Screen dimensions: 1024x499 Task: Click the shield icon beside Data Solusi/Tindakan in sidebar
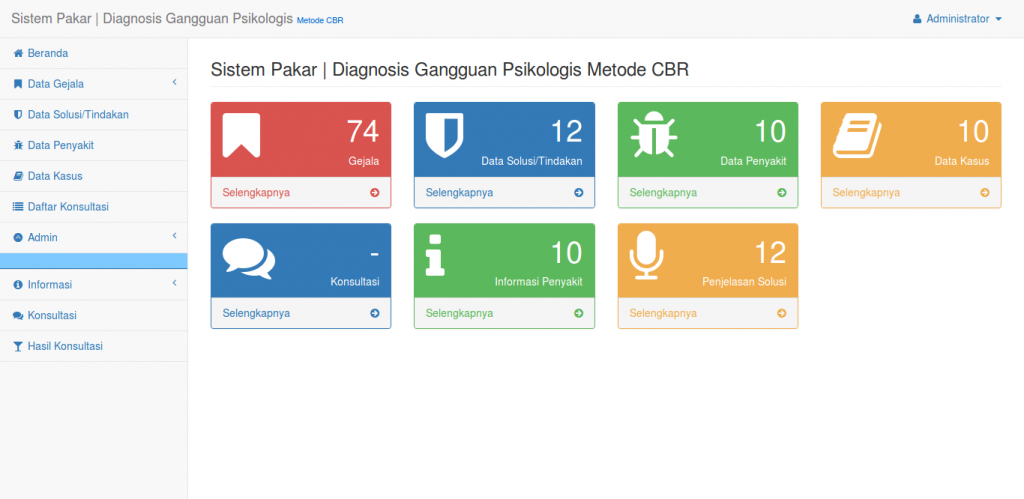18,115
